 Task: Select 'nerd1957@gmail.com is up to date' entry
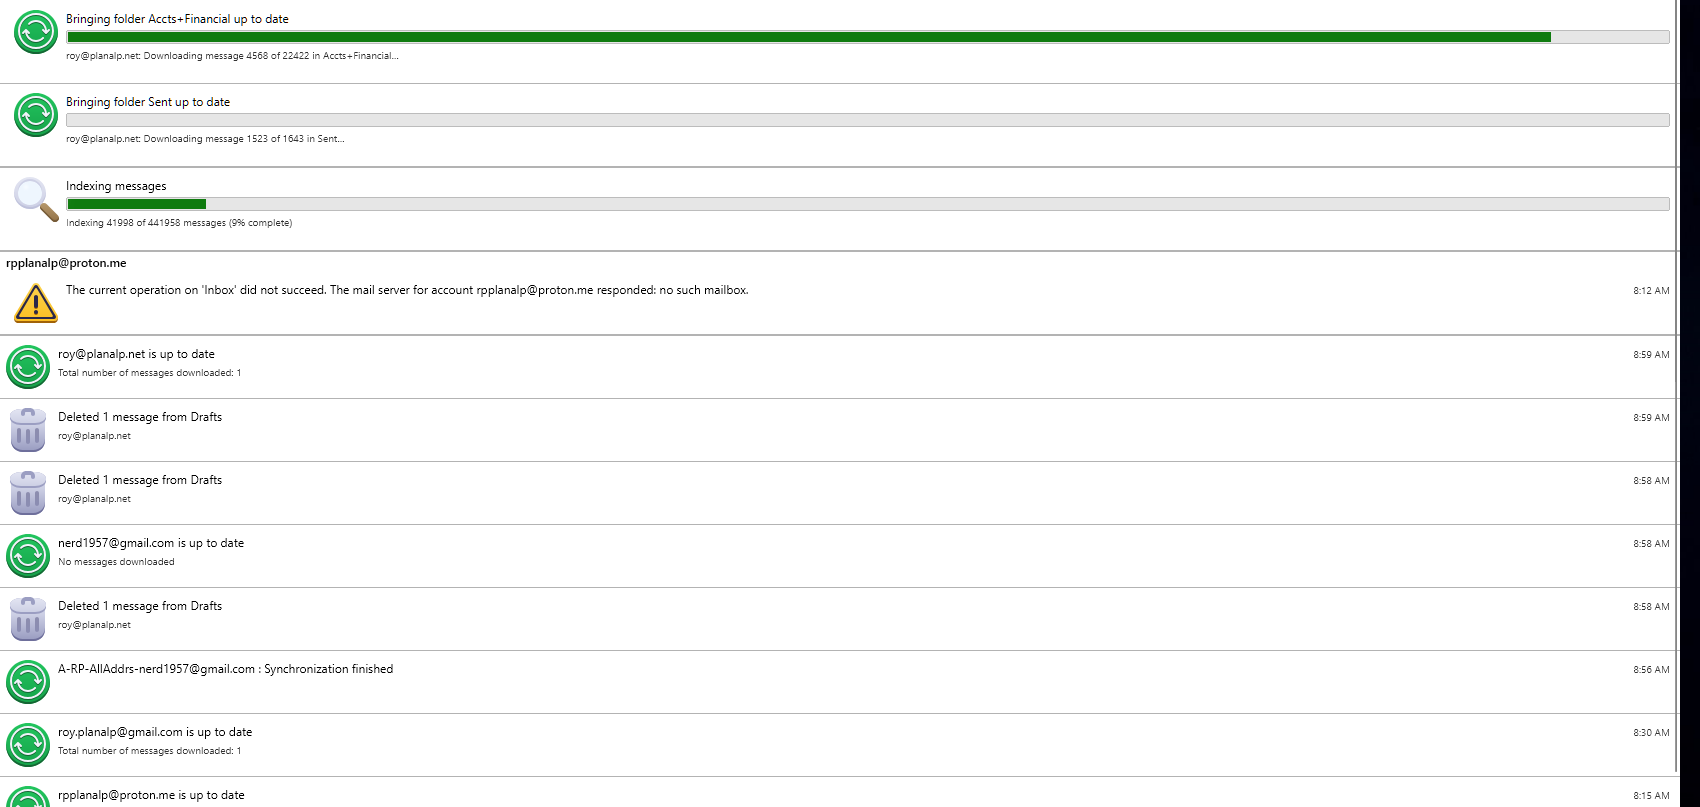(151, 543)
